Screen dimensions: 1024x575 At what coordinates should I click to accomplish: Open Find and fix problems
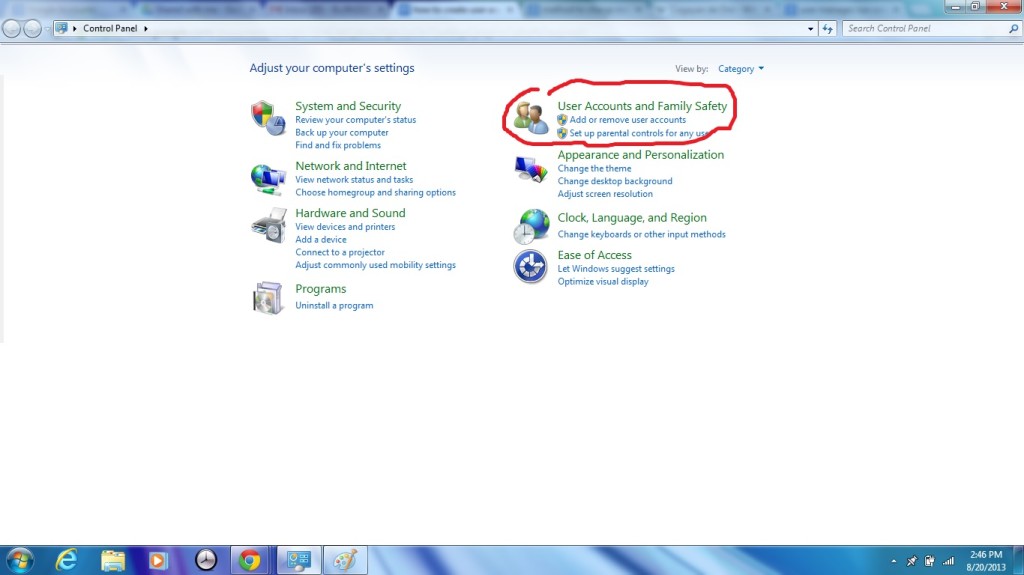[x=338, y=145]
